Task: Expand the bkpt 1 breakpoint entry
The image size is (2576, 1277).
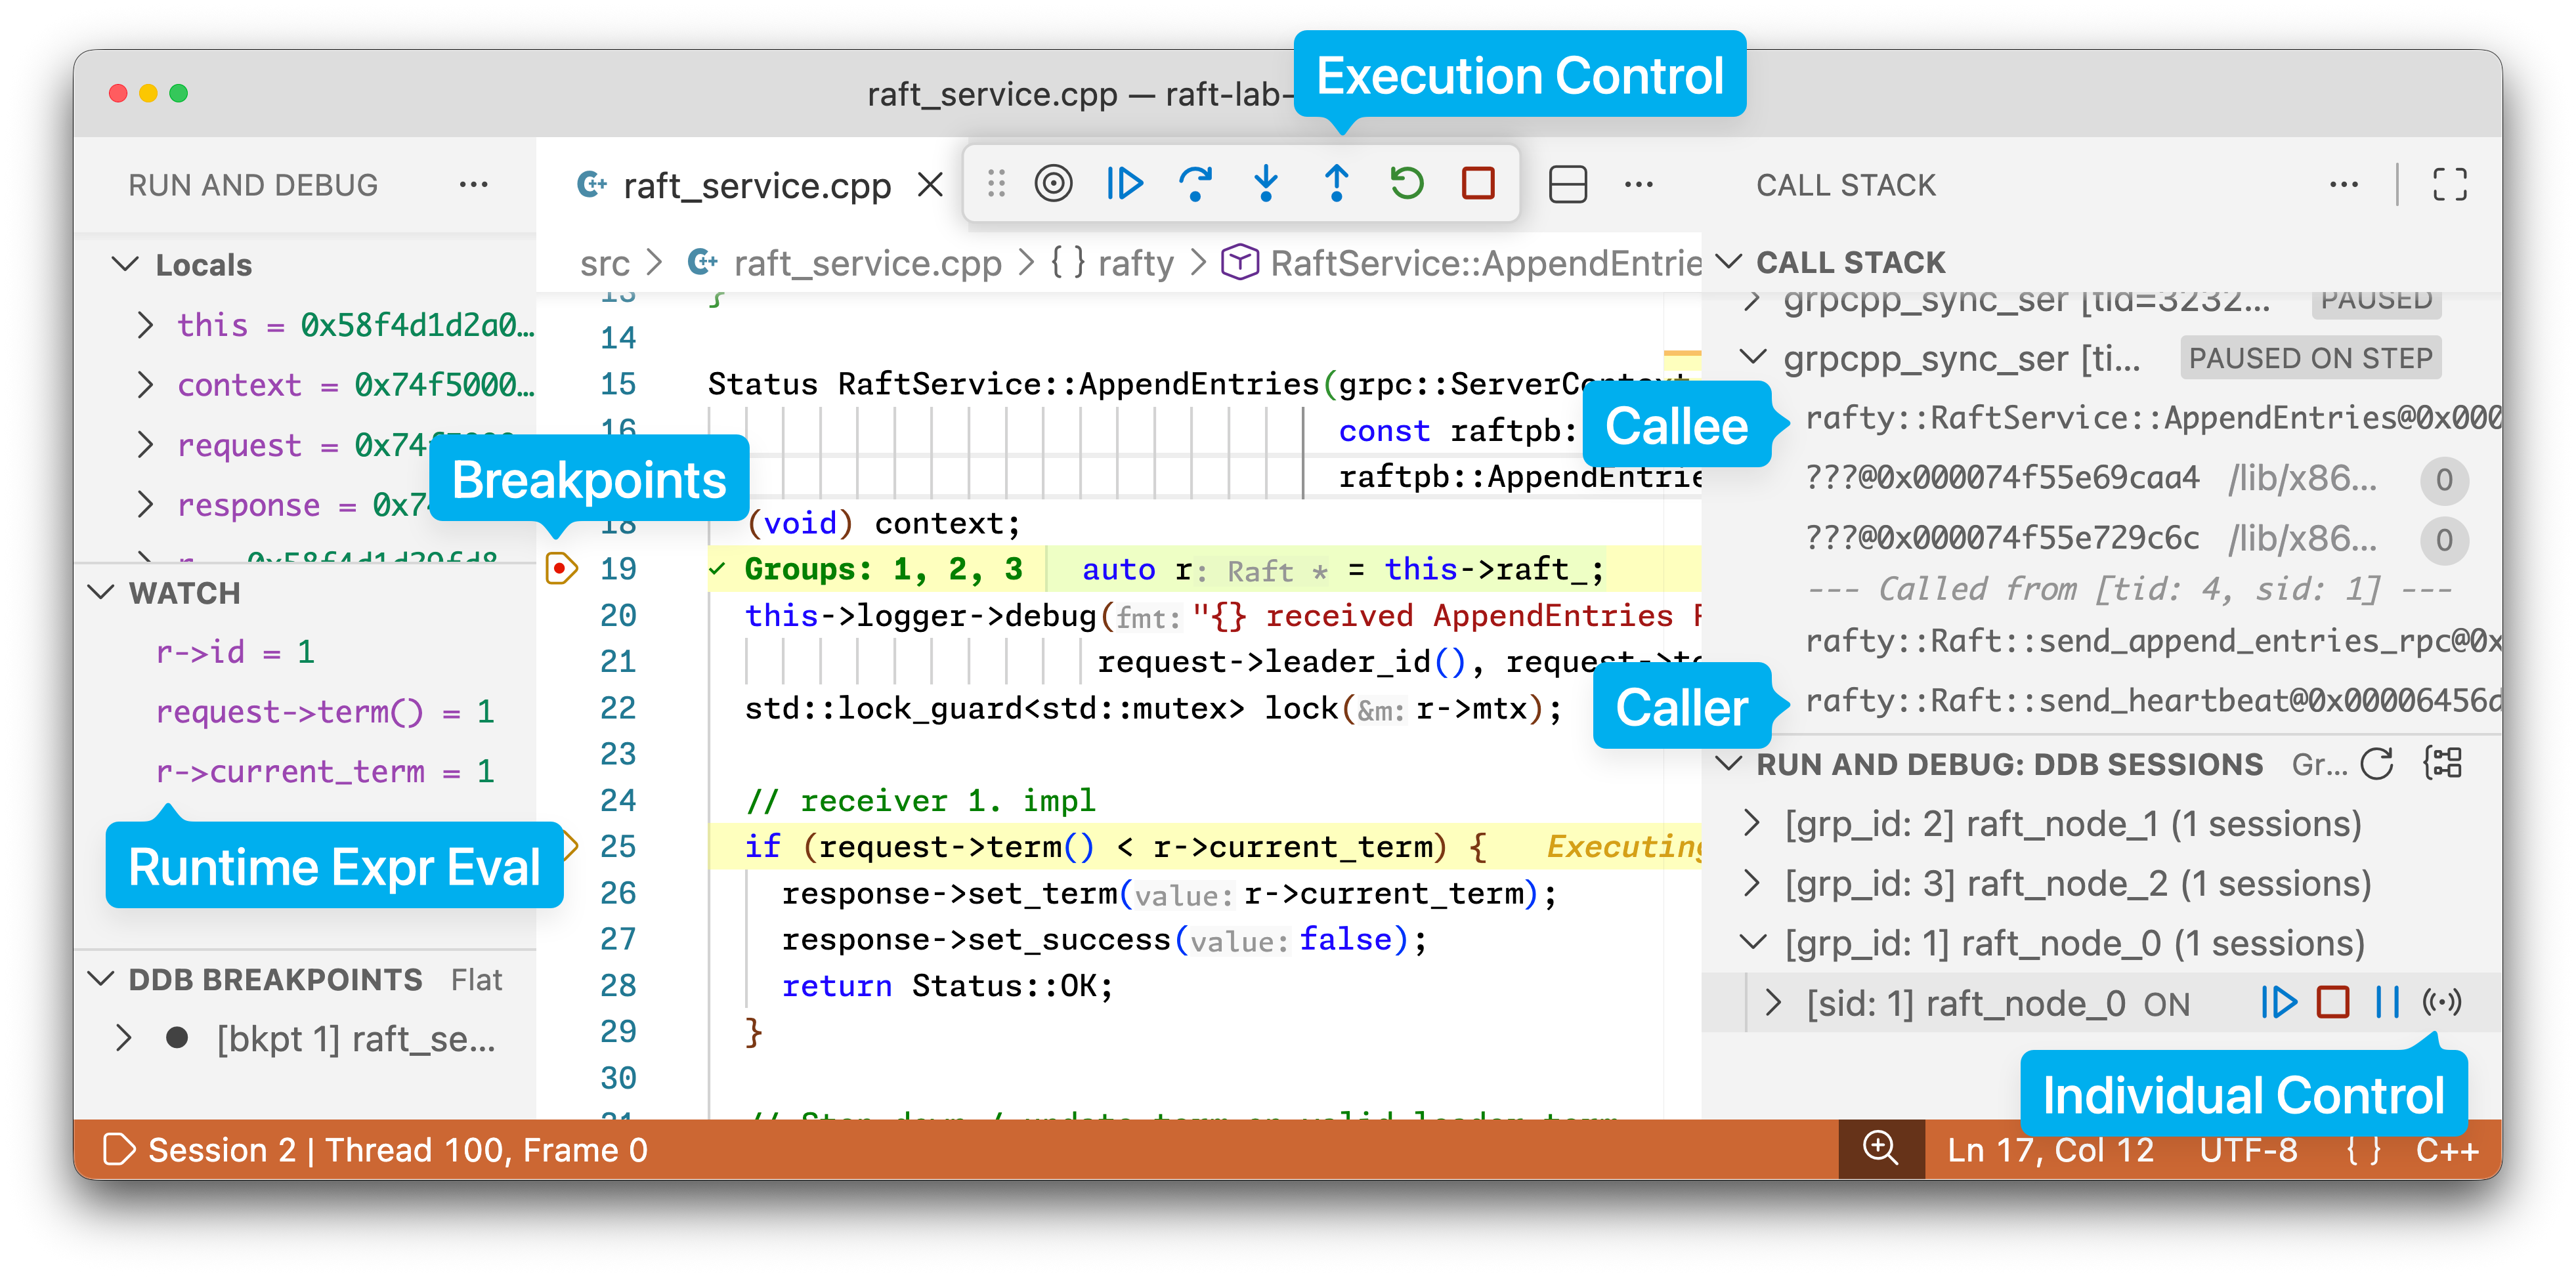Action: (x=123, y=1038)
